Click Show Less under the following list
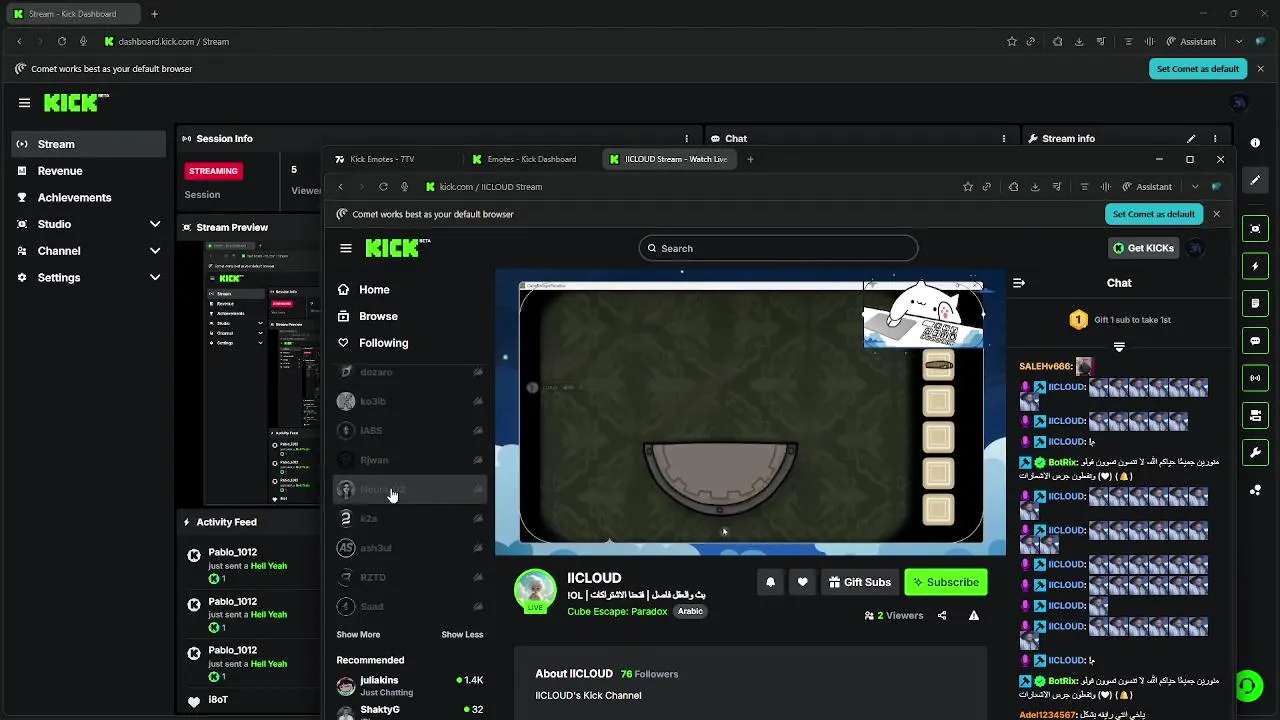 click(x=462, y=635)
